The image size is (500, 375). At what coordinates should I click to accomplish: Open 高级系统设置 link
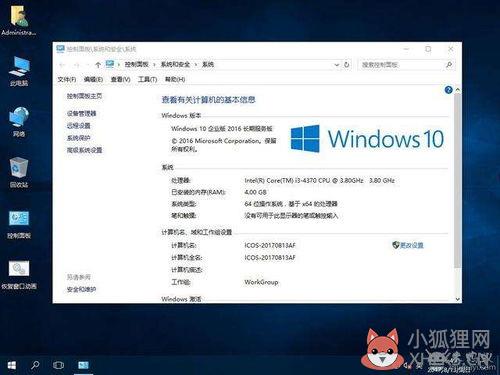coord(84,150)
